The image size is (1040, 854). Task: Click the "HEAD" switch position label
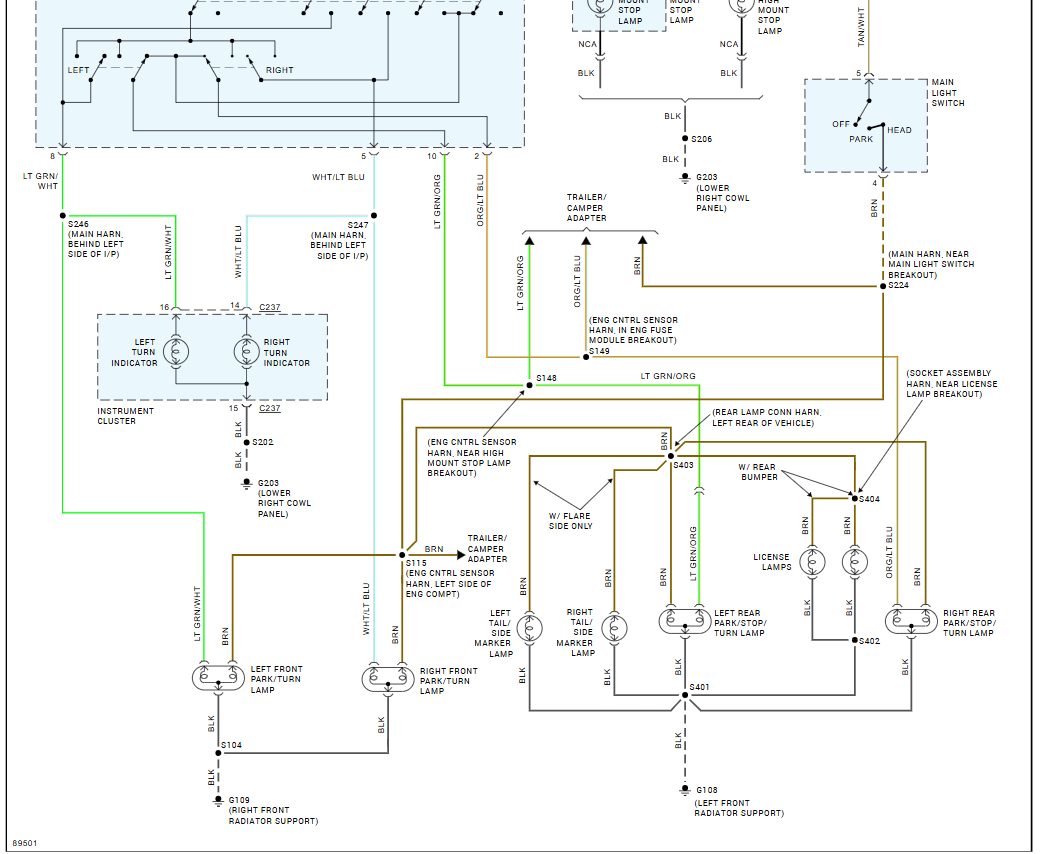pos(899,130)
